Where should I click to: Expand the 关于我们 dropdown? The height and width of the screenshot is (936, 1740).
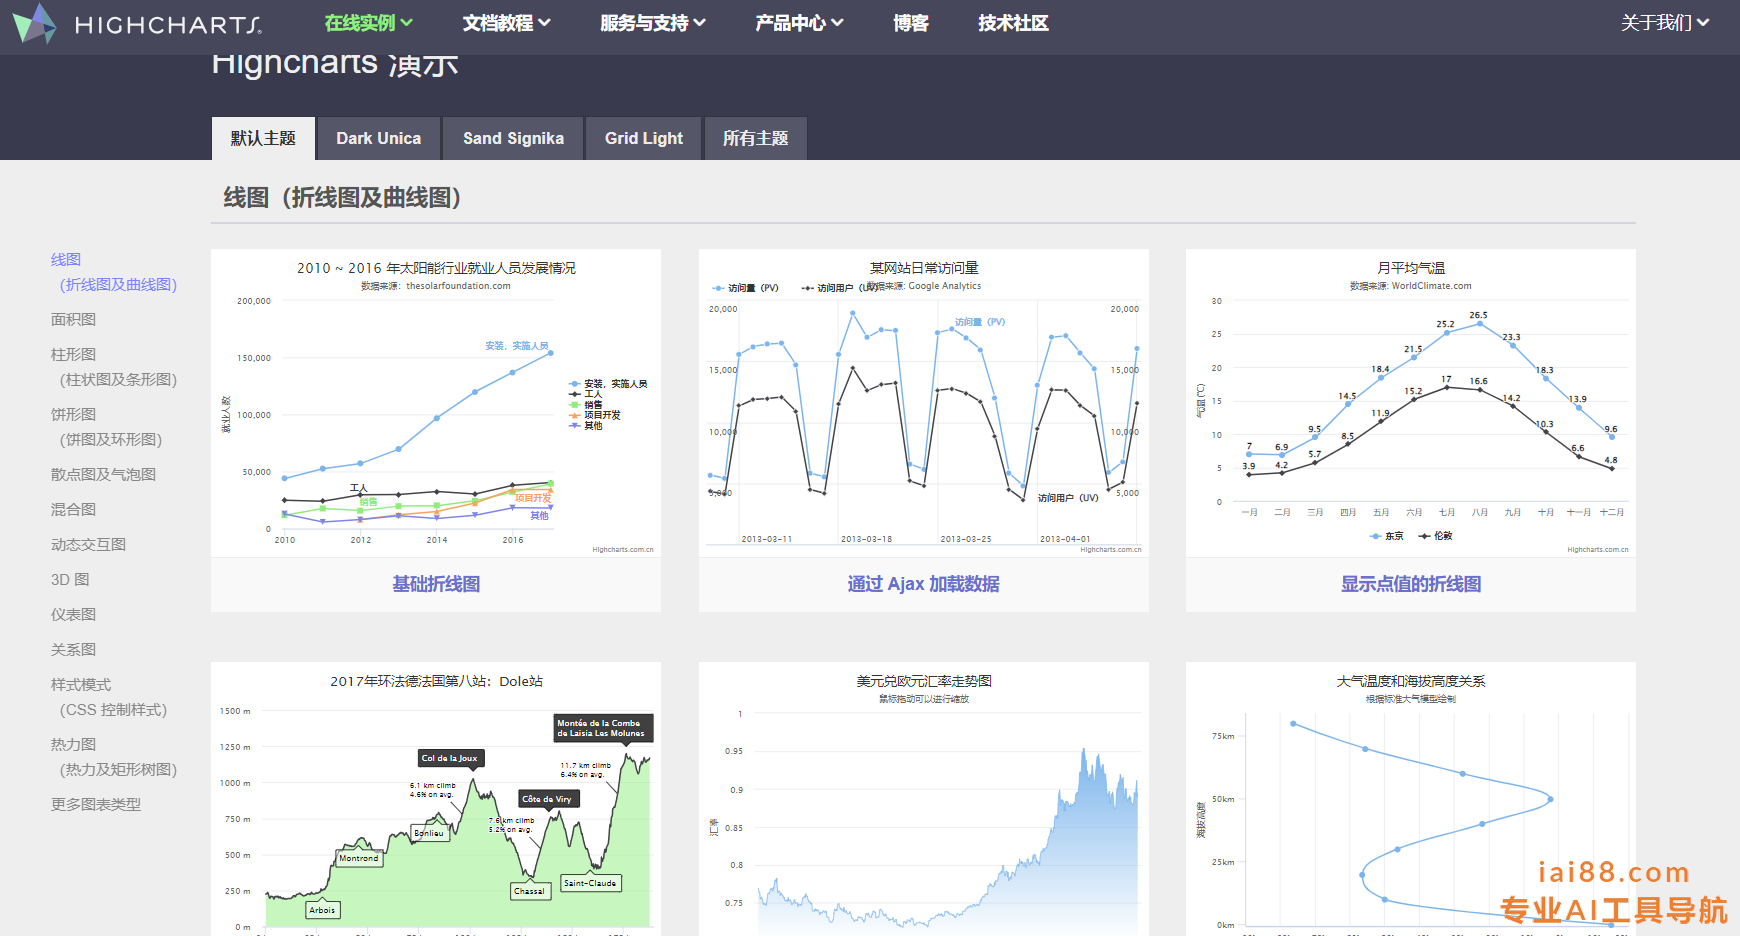tap(1664, 23)
